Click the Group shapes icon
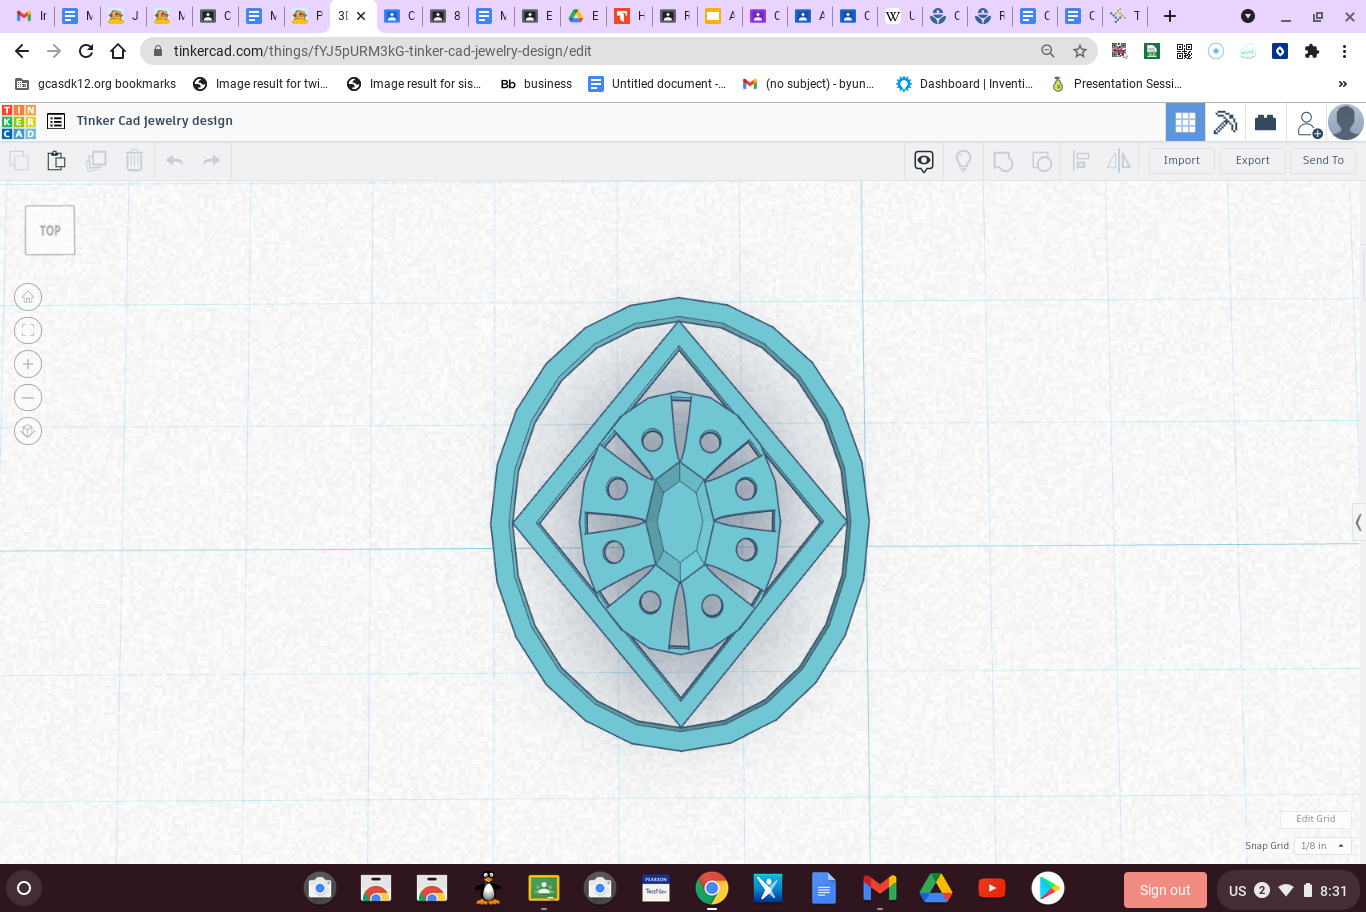Image resolution: width=1366 pixels, height=912 pixels. [1003, 160]
